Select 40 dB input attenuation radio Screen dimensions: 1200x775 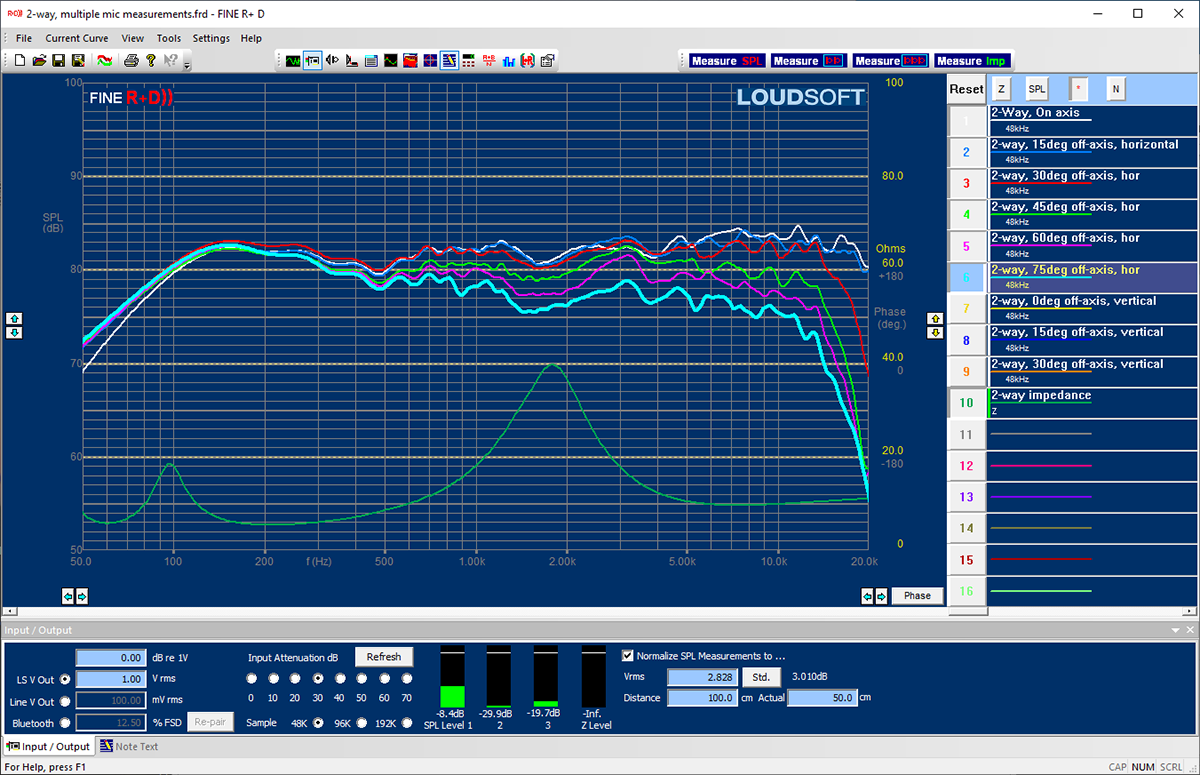click(339, 676)
